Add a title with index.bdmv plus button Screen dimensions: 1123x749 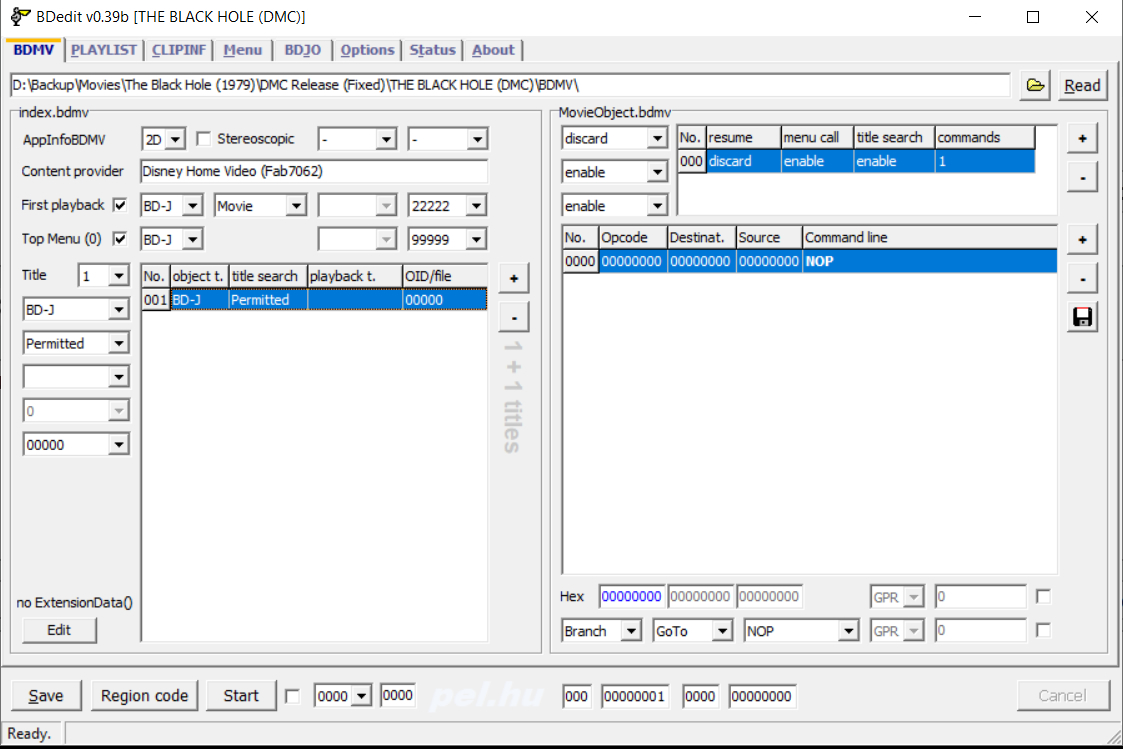[x=513, y=278]
